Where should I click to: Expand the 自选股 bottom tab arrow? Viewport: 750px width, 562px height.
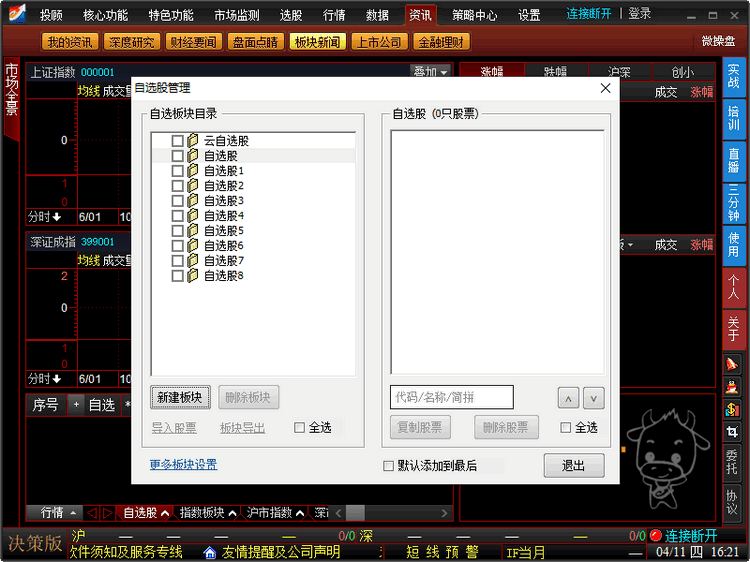165,513
